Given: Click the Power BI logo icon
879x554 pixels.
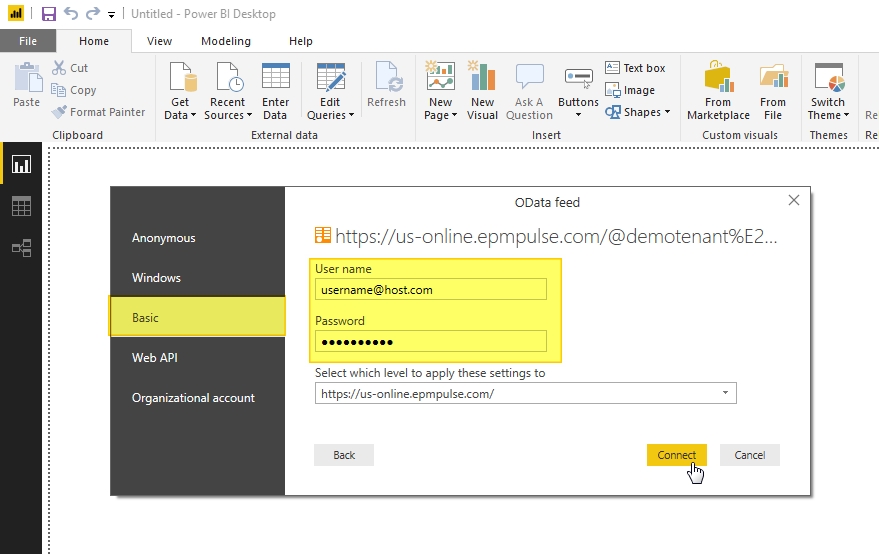Looking at the screenshot, I should click(16, 13).
